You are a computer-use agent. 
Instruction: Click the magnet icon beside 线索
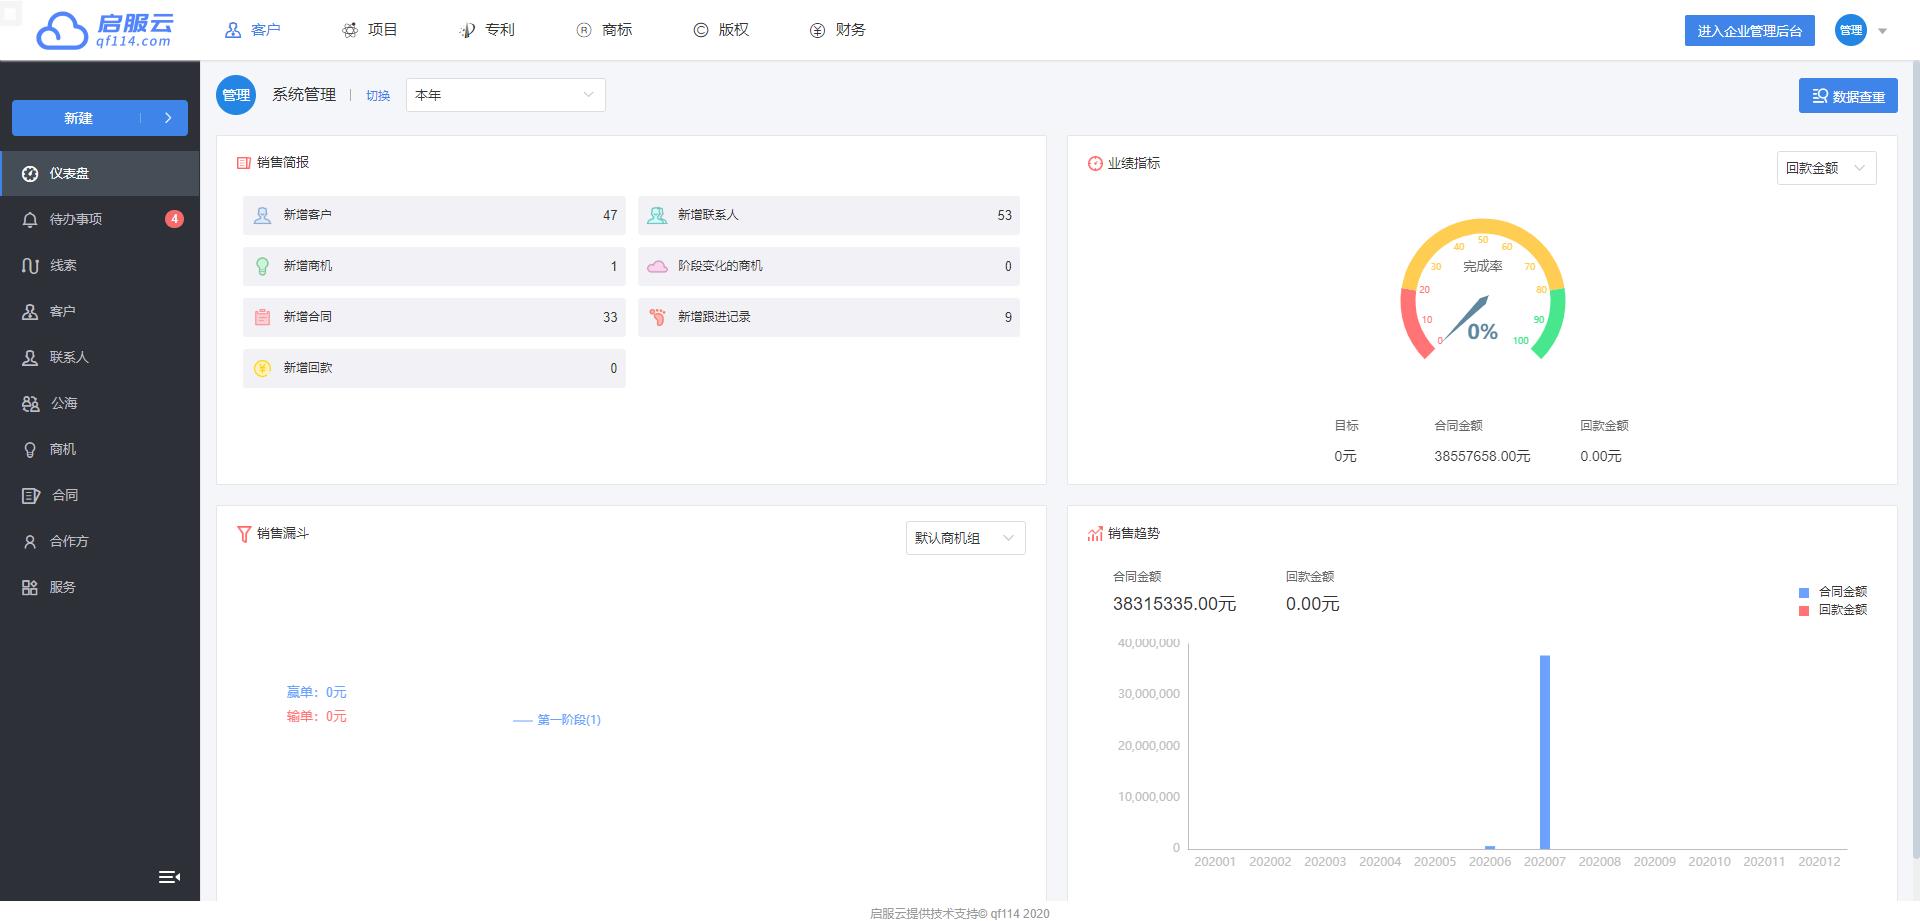click(30, 266)
